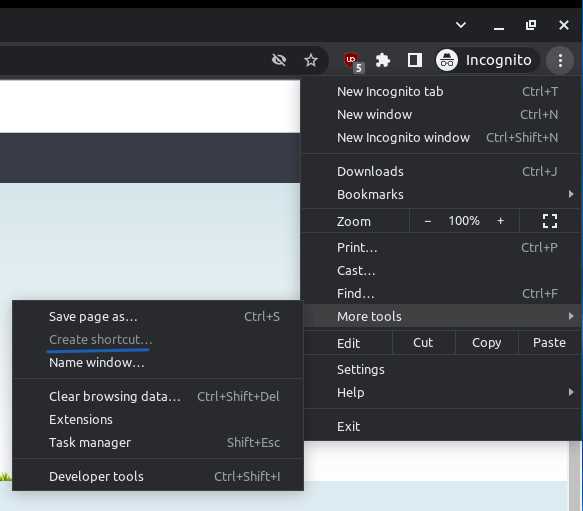Toggle the side panel icon
583x511 pixels.
tap(415, 60)
